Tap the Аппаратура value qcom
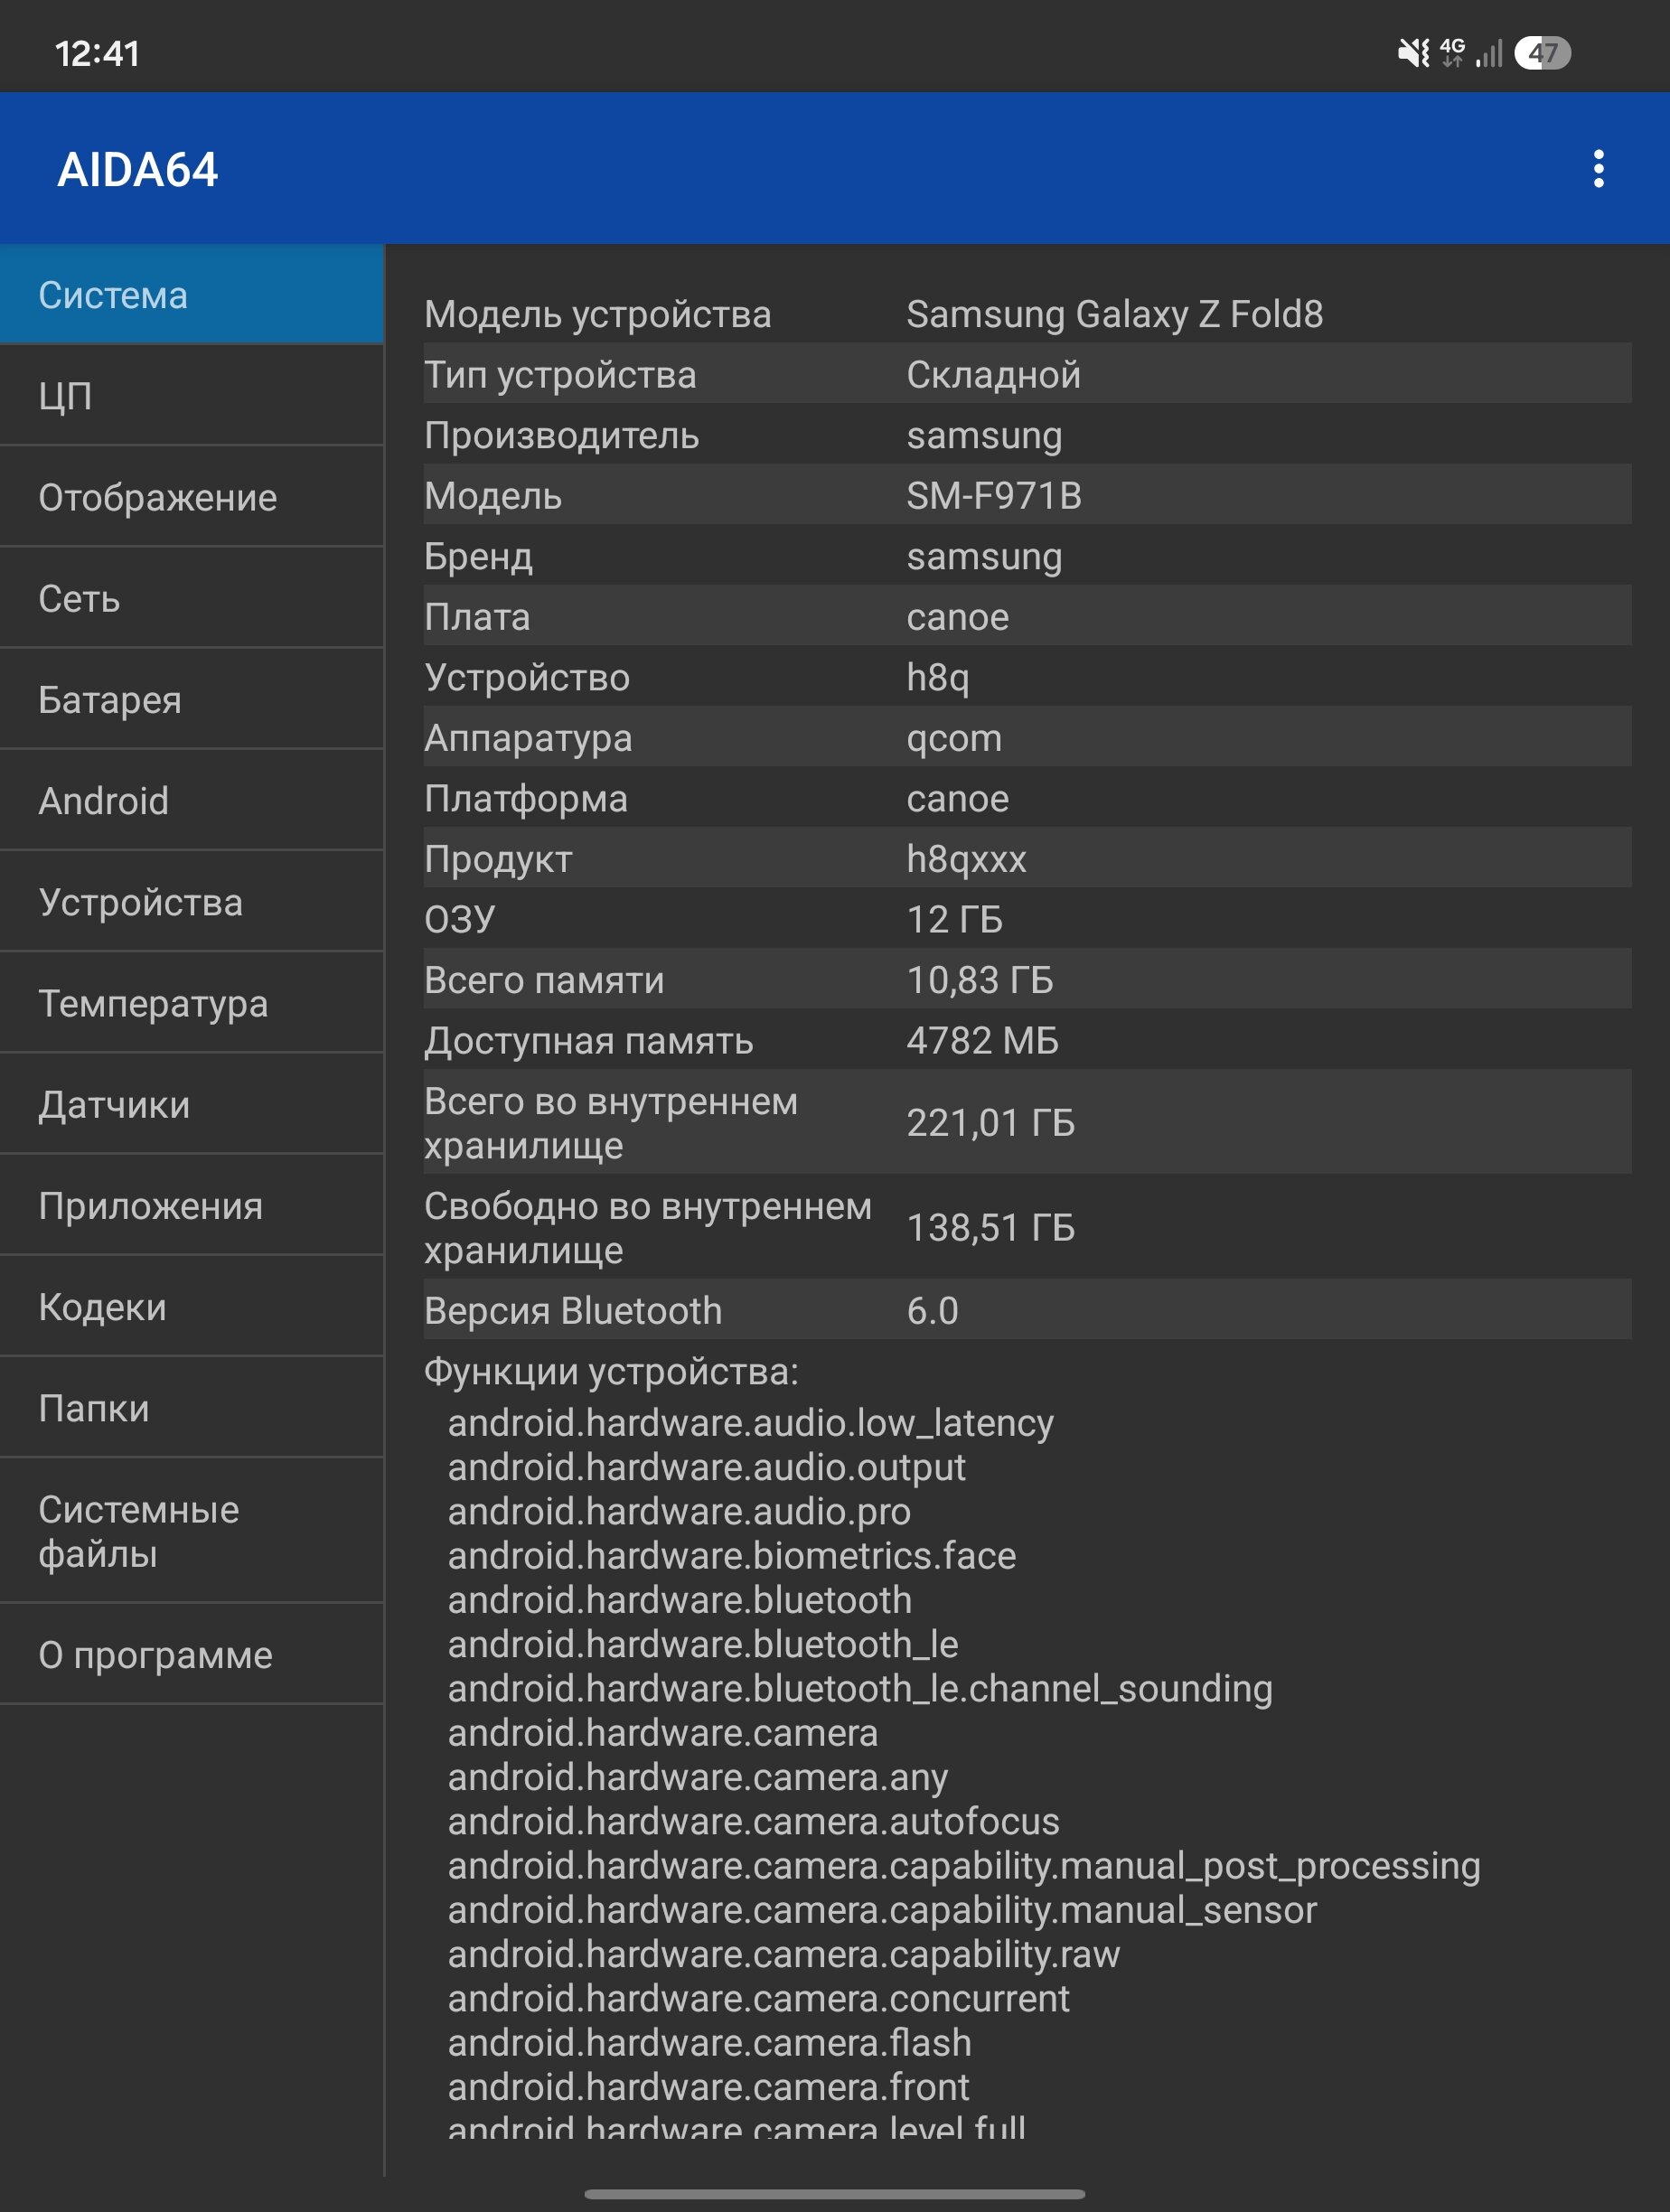Image resolution: width=1670 pixels, height=2212 pixels. point(954,739)
